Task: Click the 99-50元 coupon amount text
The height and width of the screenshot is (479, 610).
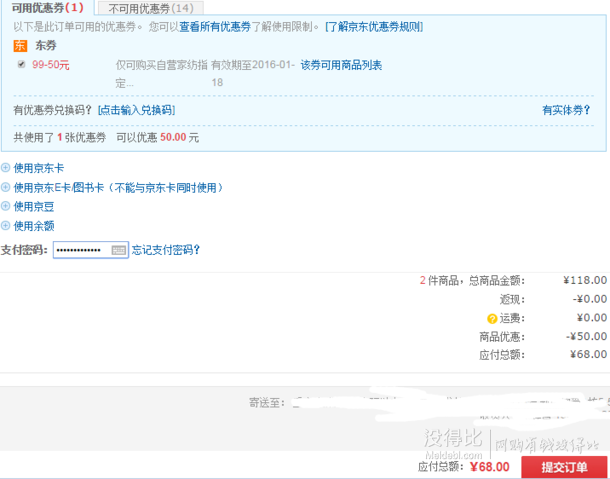Action: point(51,65)
